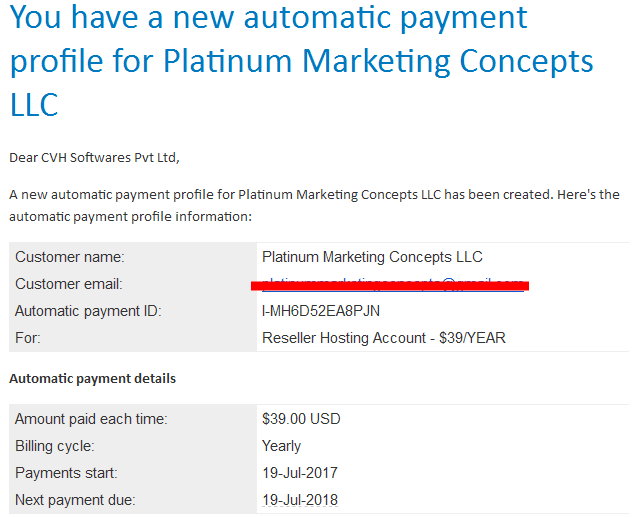Image resolution: width=634 pixels, height=517 pixels.
Task: Click the Customer name value Platinum Marketing Concepts LLC
Action: (x=372, y=257)
